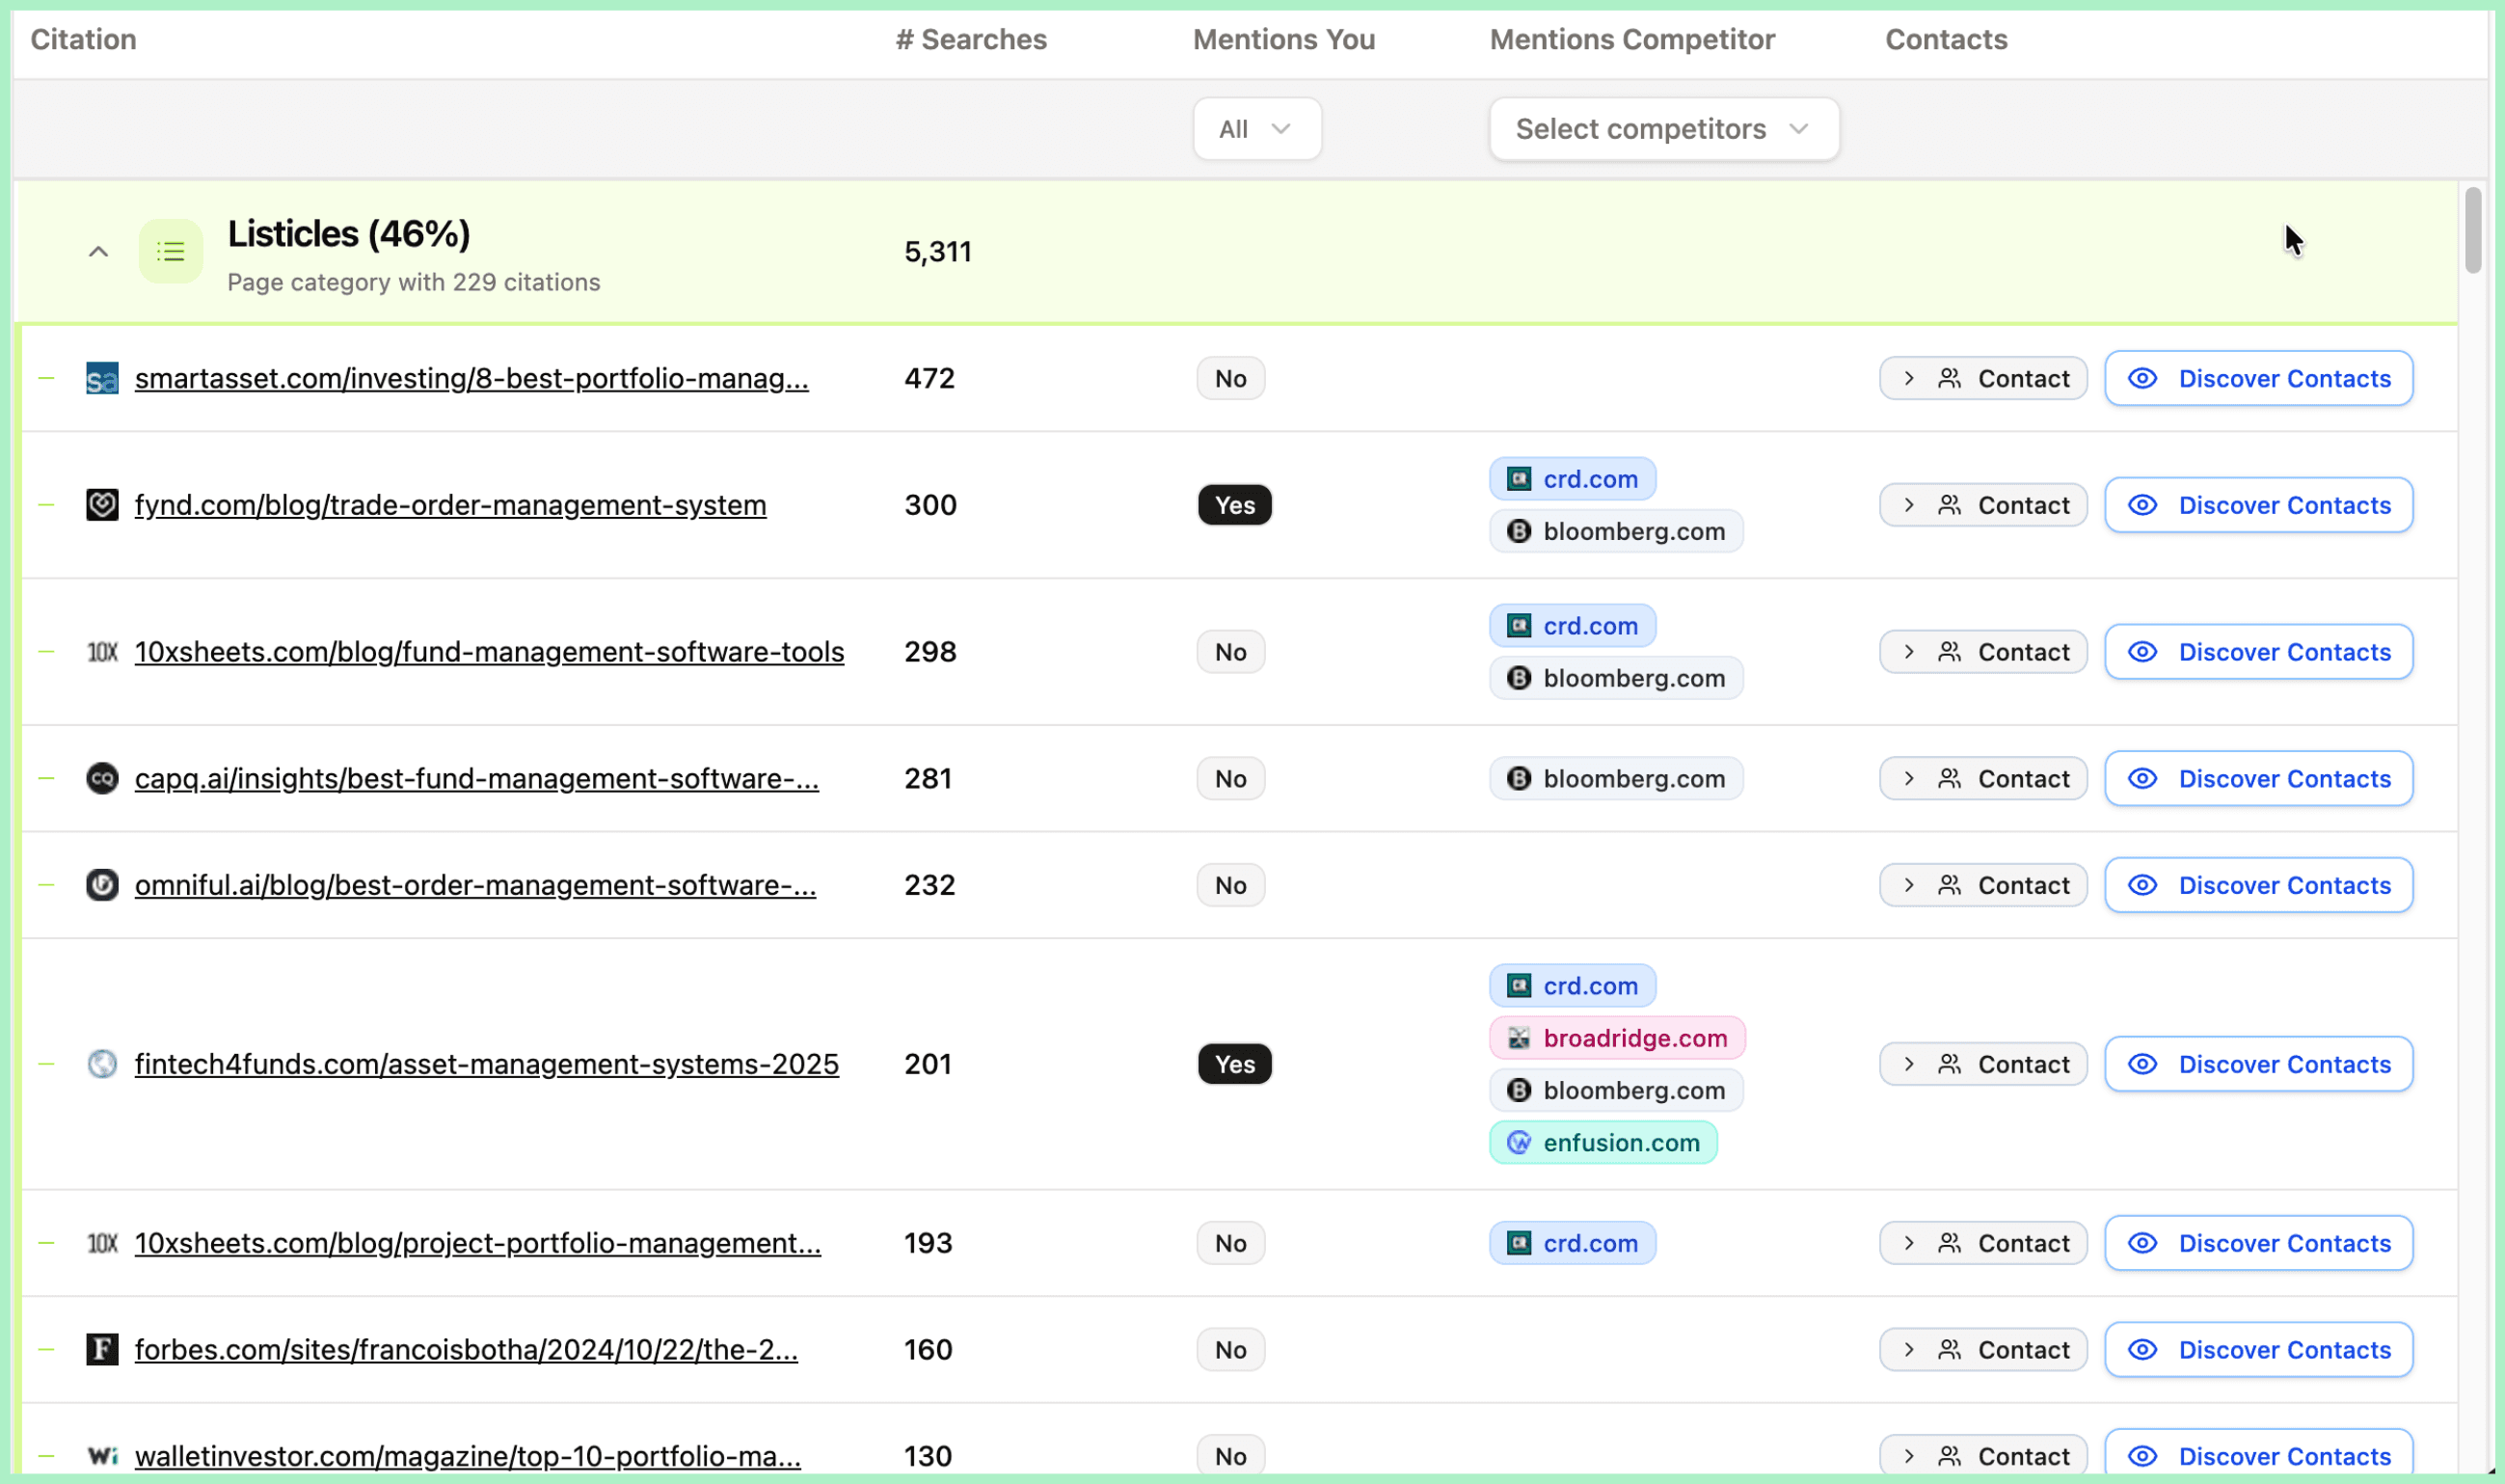2505x1484 pixels.
Task: Click the Forbes favicon icon
Action: [x=102, y=1349]
